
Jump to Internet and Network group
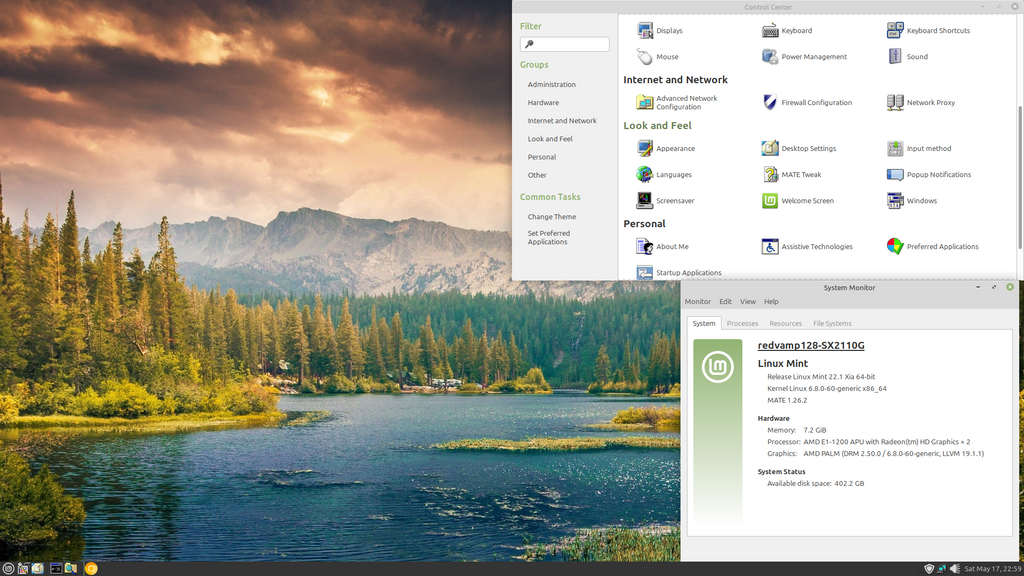(562, 121)
